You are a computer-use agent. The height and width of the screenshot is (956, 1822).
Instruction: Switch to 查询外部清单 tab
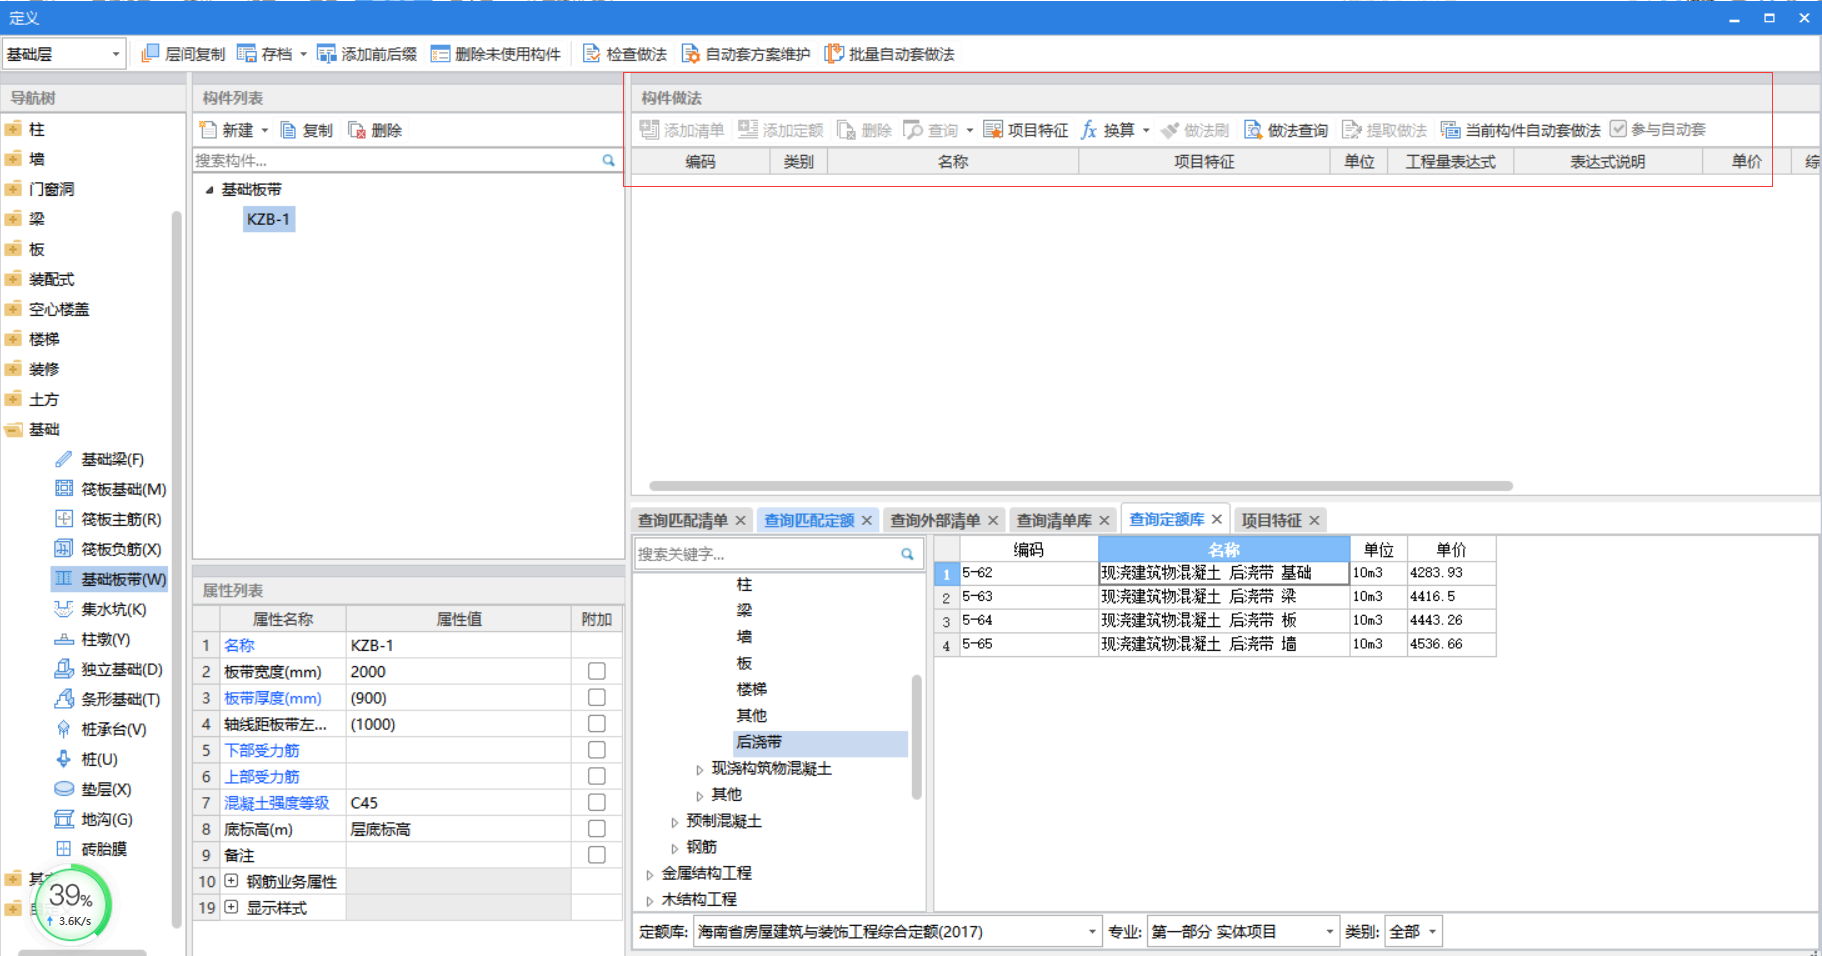tap(935, 520)
